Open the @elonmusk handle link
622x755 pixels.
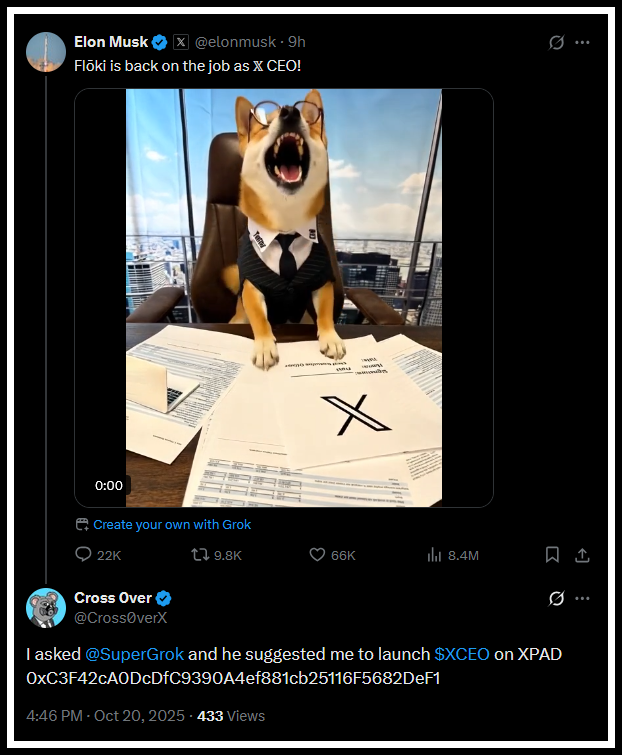coord(237,43)
